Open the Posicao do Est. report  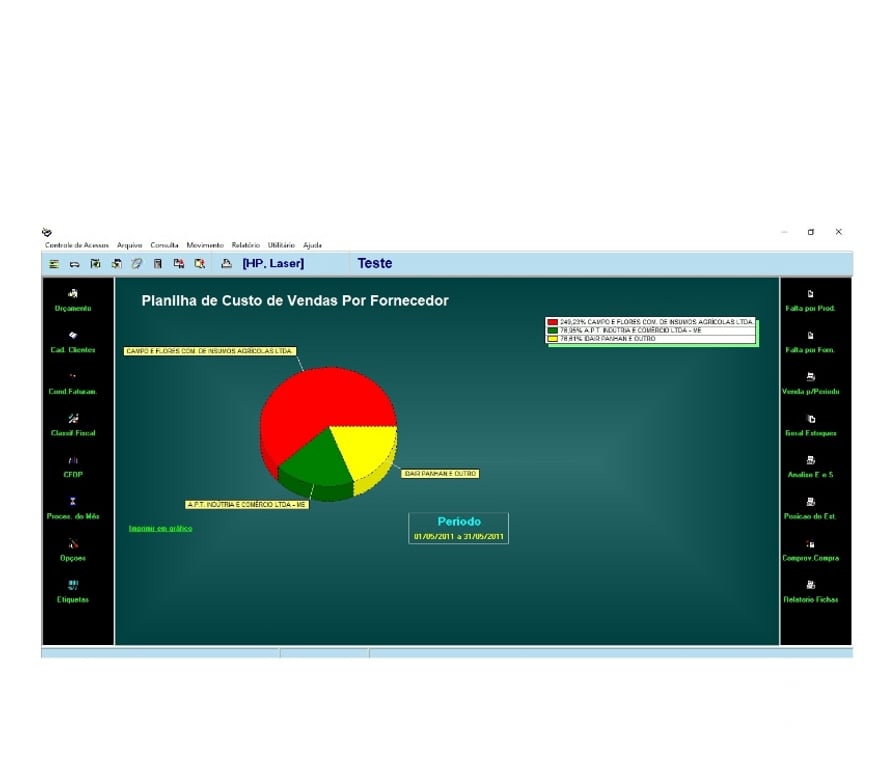810,502
